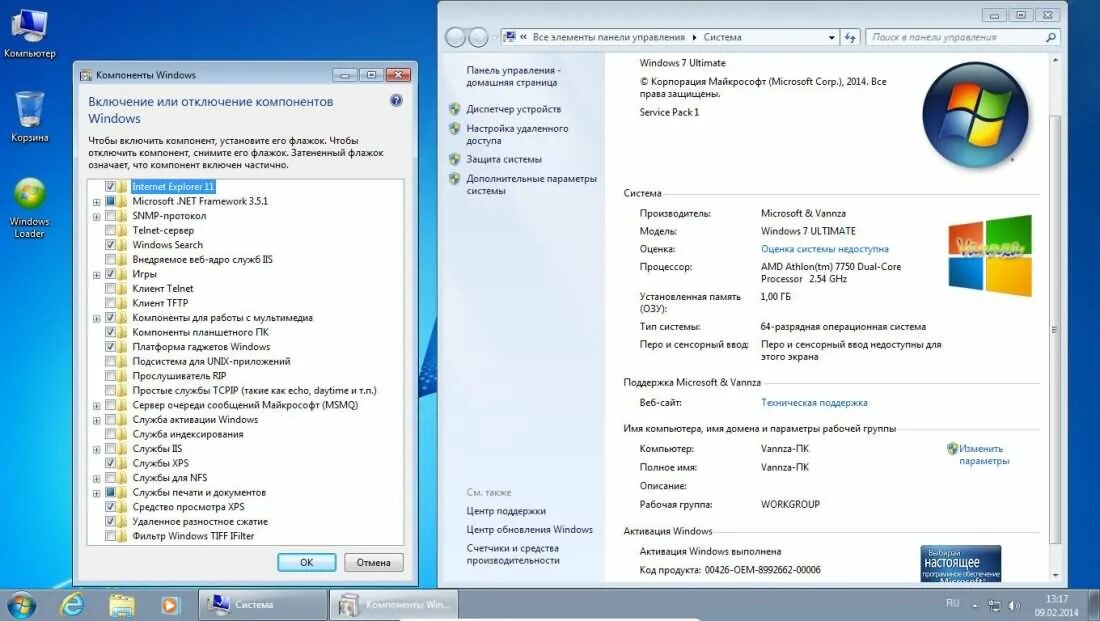Open Центр обновления Windows link
This screenshot has width=1100, height=621.
click(x=529, y=530)
